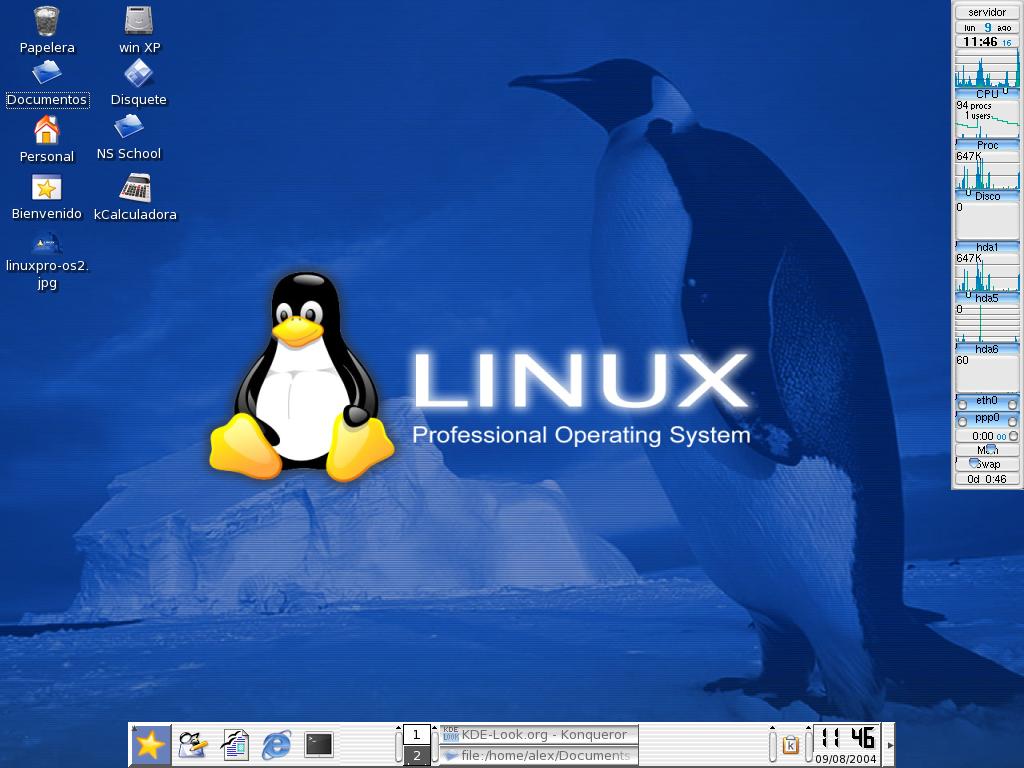This screenshot has height=768, width=1024.
Task: Activate file:/home/alex/Documents taskbar entry
Action: (539, 756)
